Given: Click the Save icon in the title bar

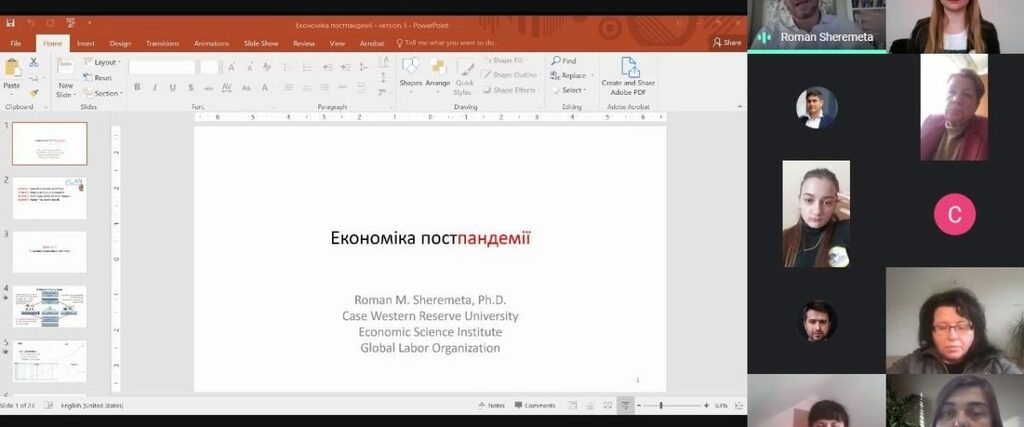Looking at the screenshot, I should tap(10, 23).
